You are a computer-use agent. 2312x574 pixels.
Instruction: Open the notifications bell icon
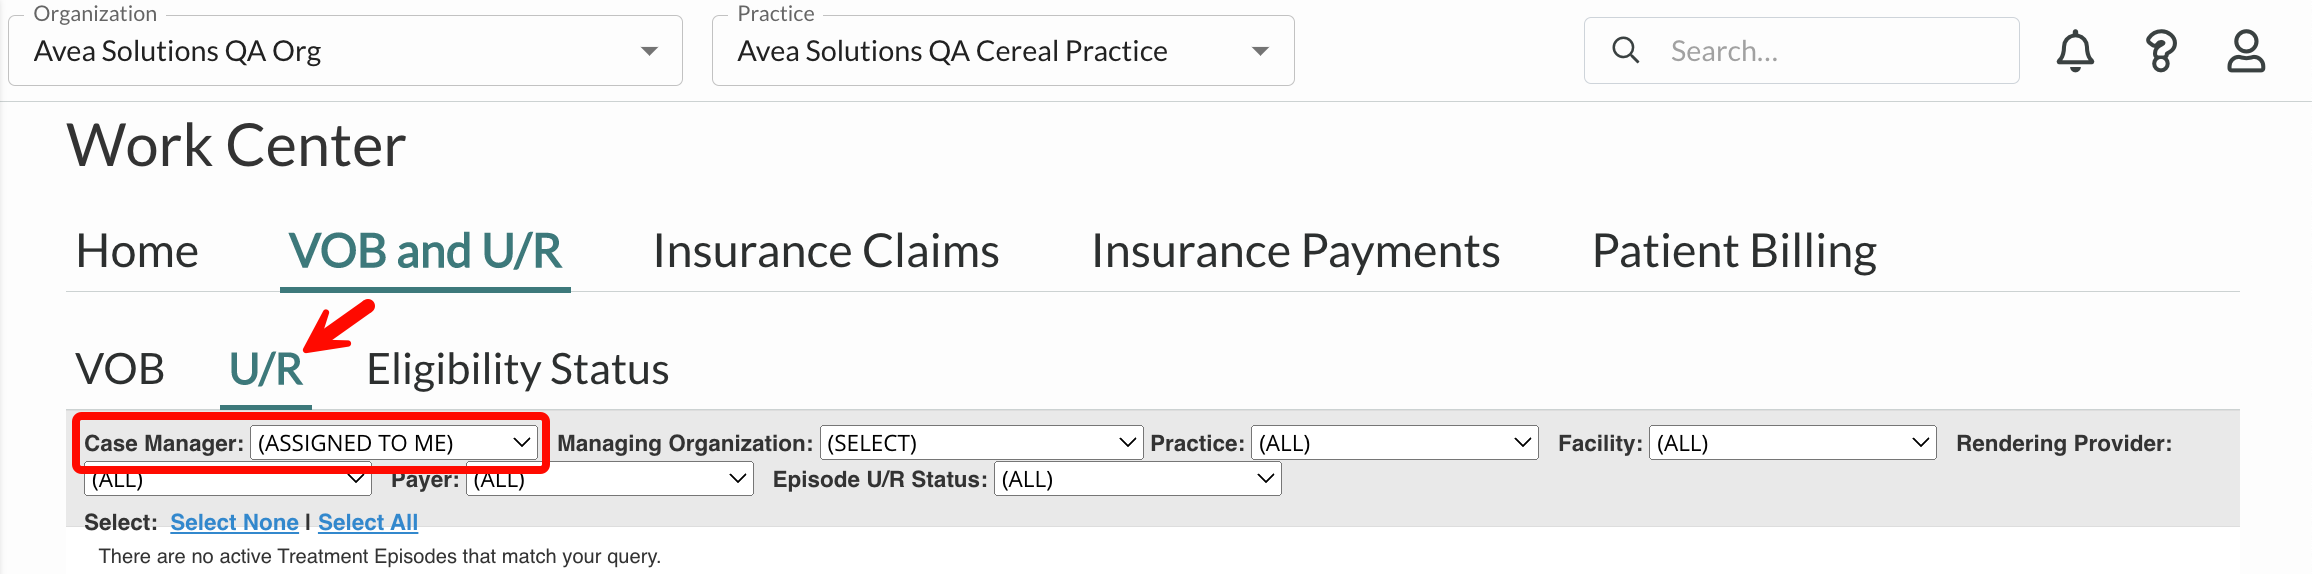tap(2075, 51)
